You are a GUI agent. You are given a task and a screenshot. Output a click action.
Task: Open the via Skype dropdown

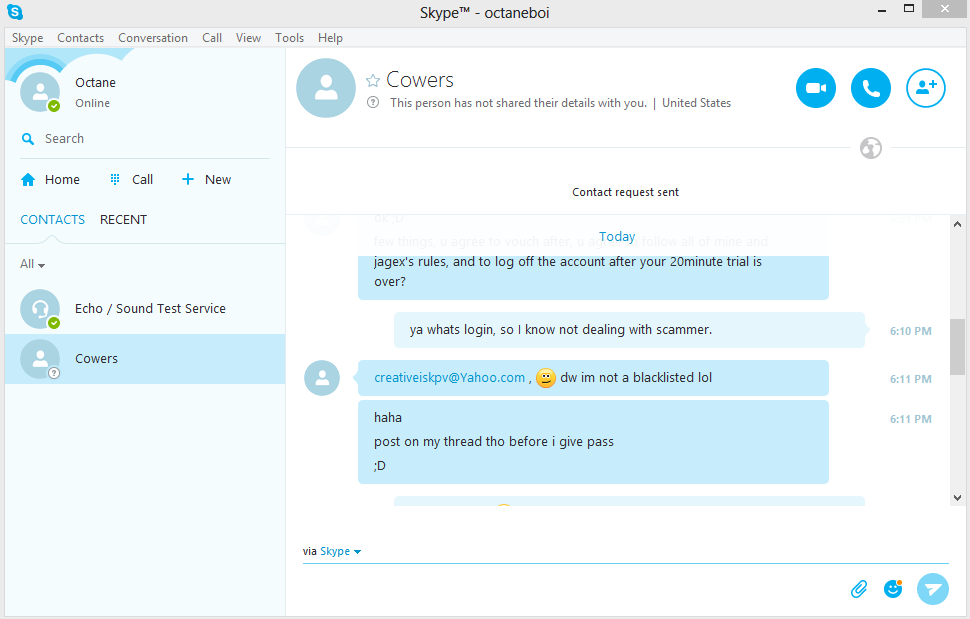(340, 551)
